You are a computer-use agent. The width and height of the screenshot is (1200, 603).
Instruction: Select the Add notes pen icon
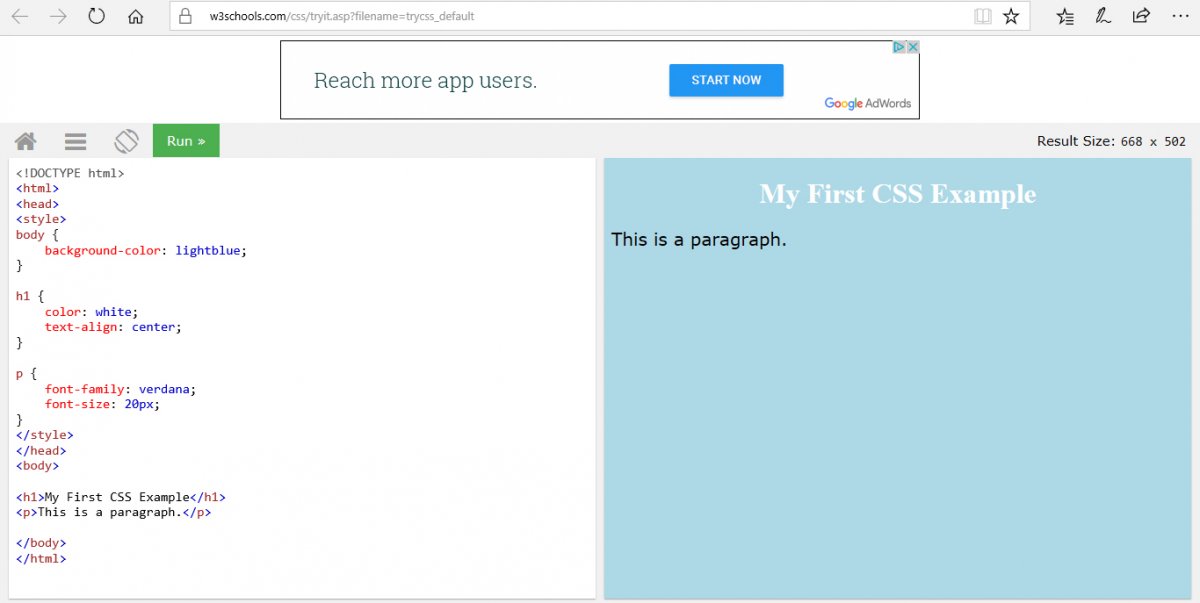[1103, 16]
